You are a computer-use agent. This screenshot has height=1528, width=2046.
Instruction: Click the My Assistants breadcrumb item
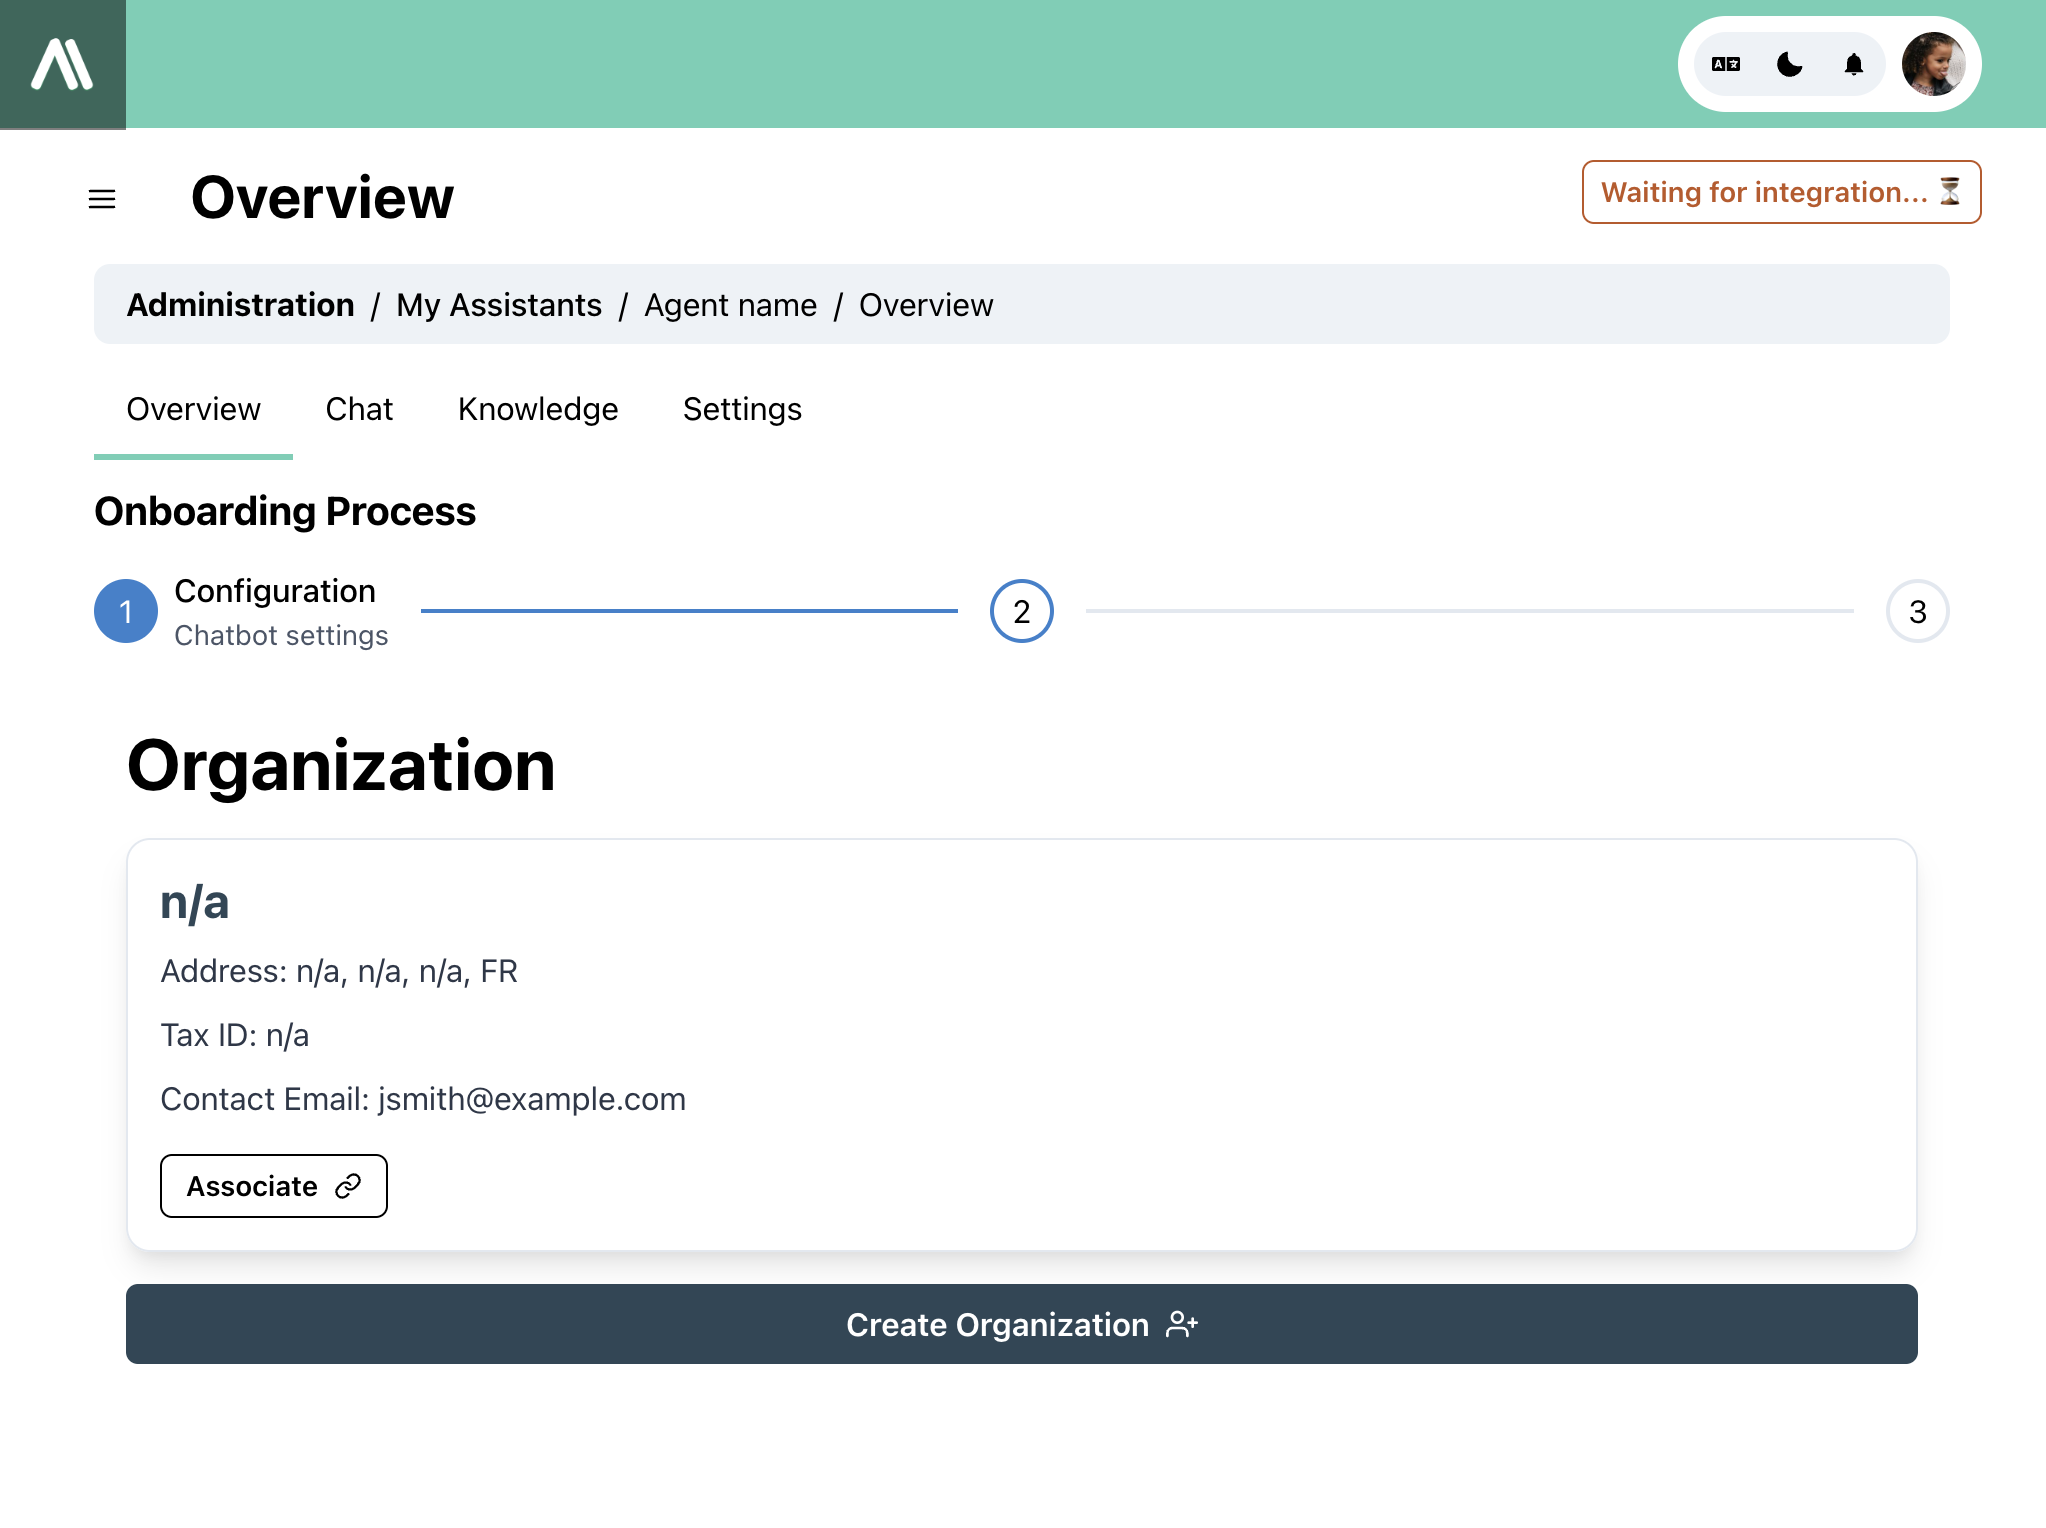click(497, 305)
